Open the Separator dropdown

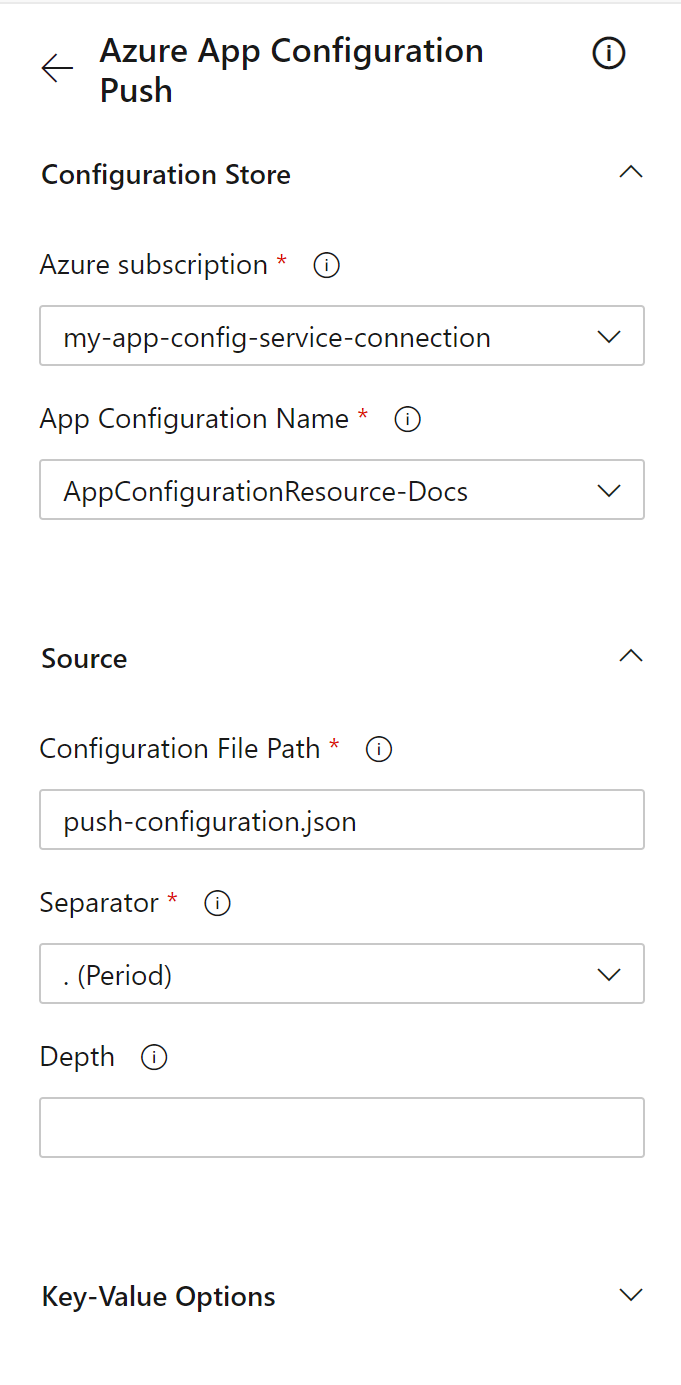(x=609, y=974)
